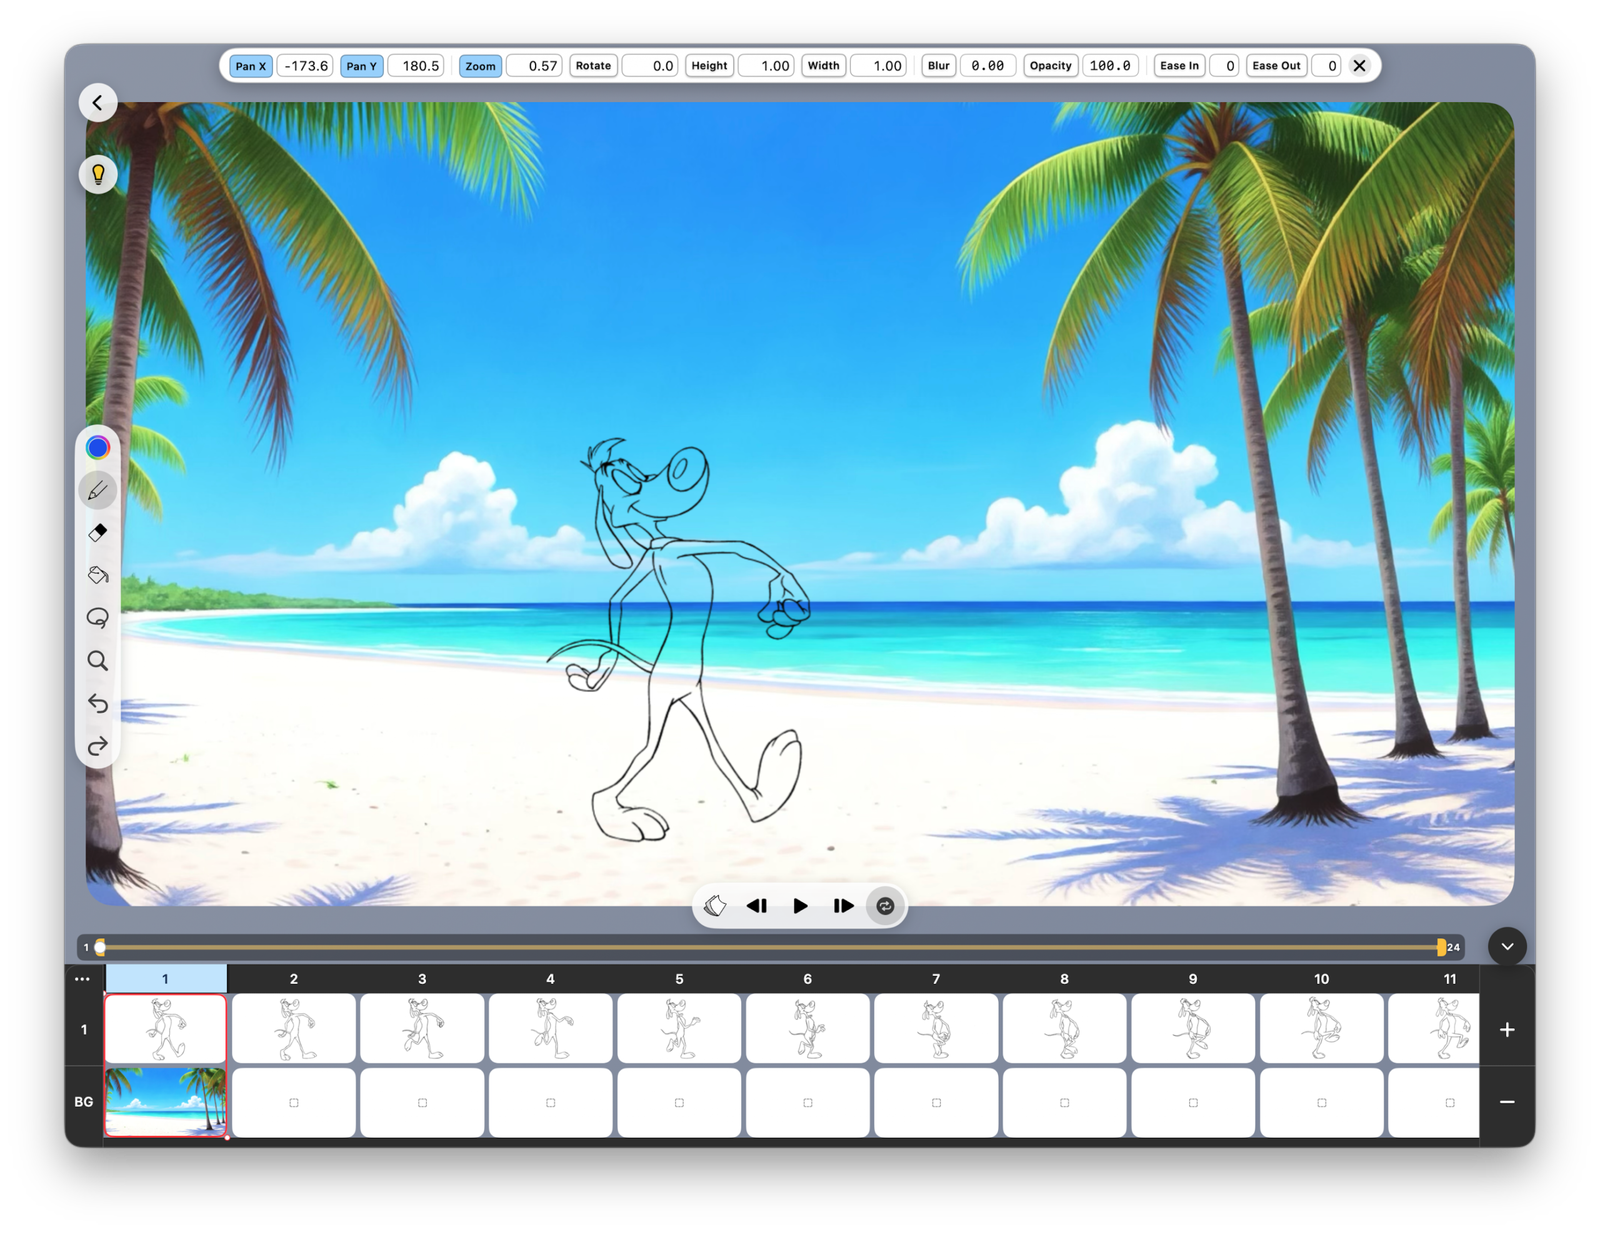Edit Height value field

766,66
